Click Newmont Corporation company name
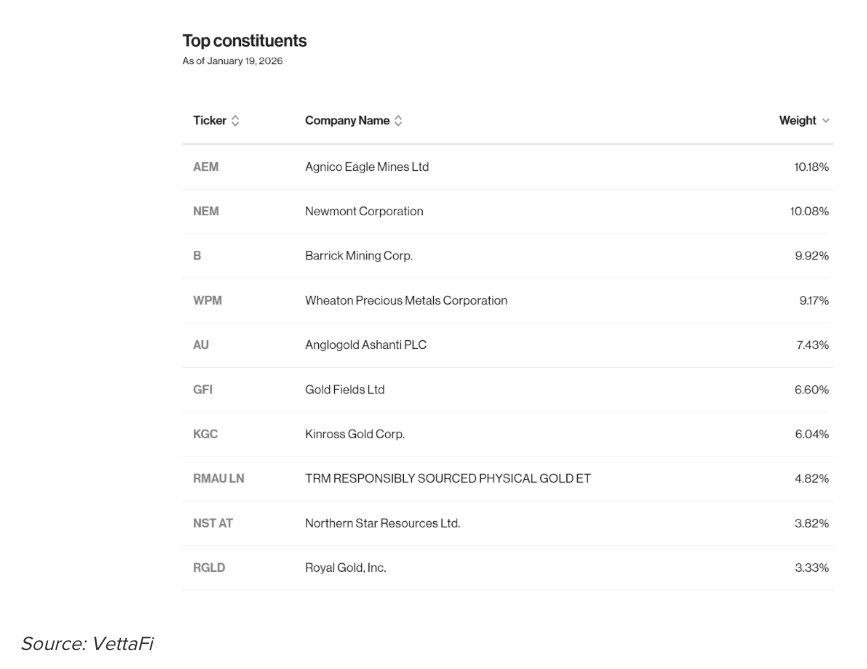 364,211
